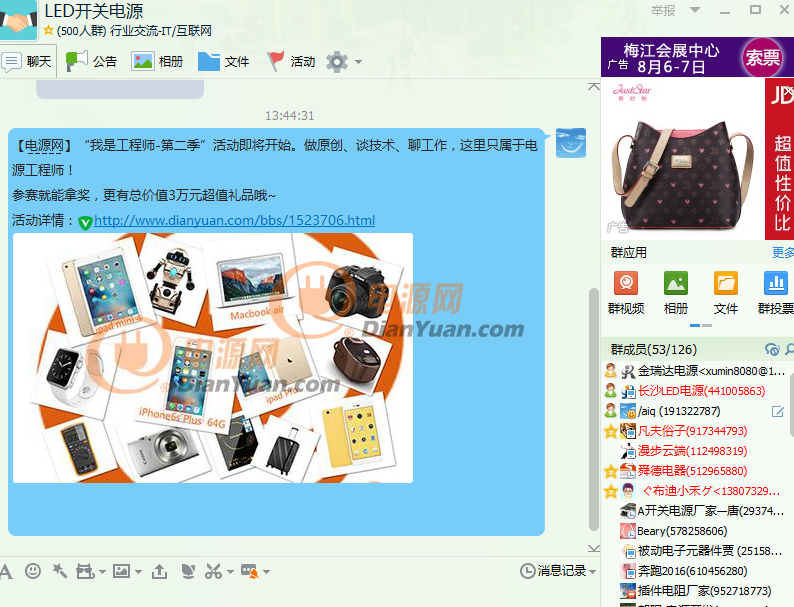Select member 金瑞达电源
Screen dimensions: 794x607
coord(695,371)
